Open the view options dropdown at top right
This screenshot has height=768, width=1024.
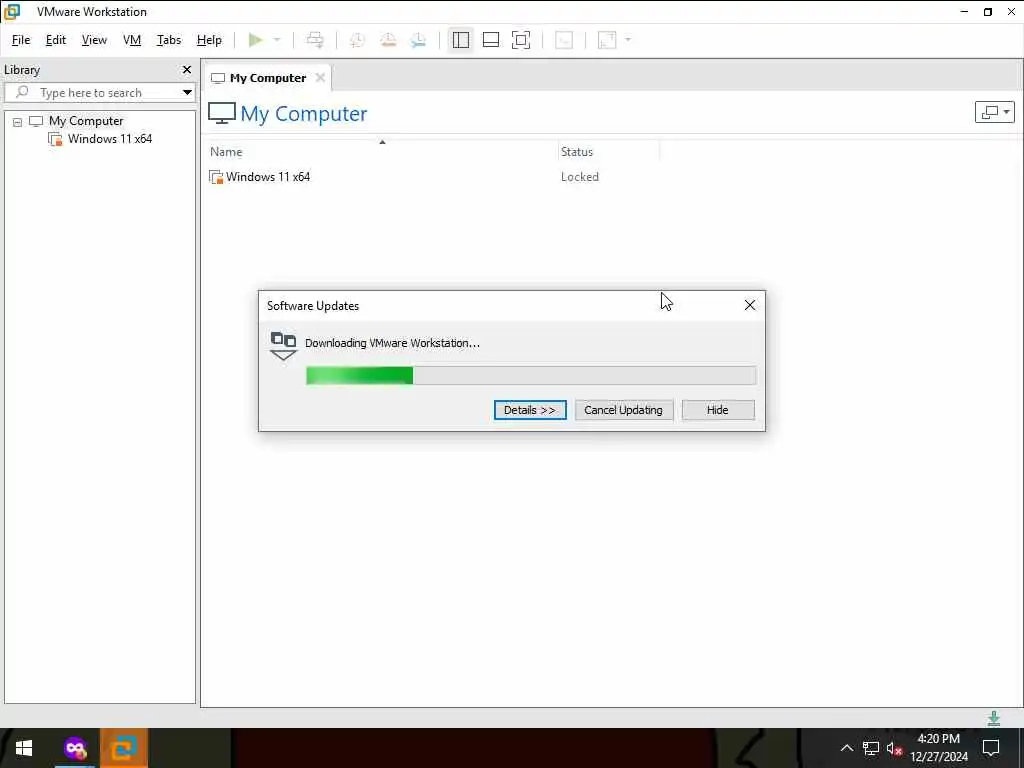coord(995,112)
